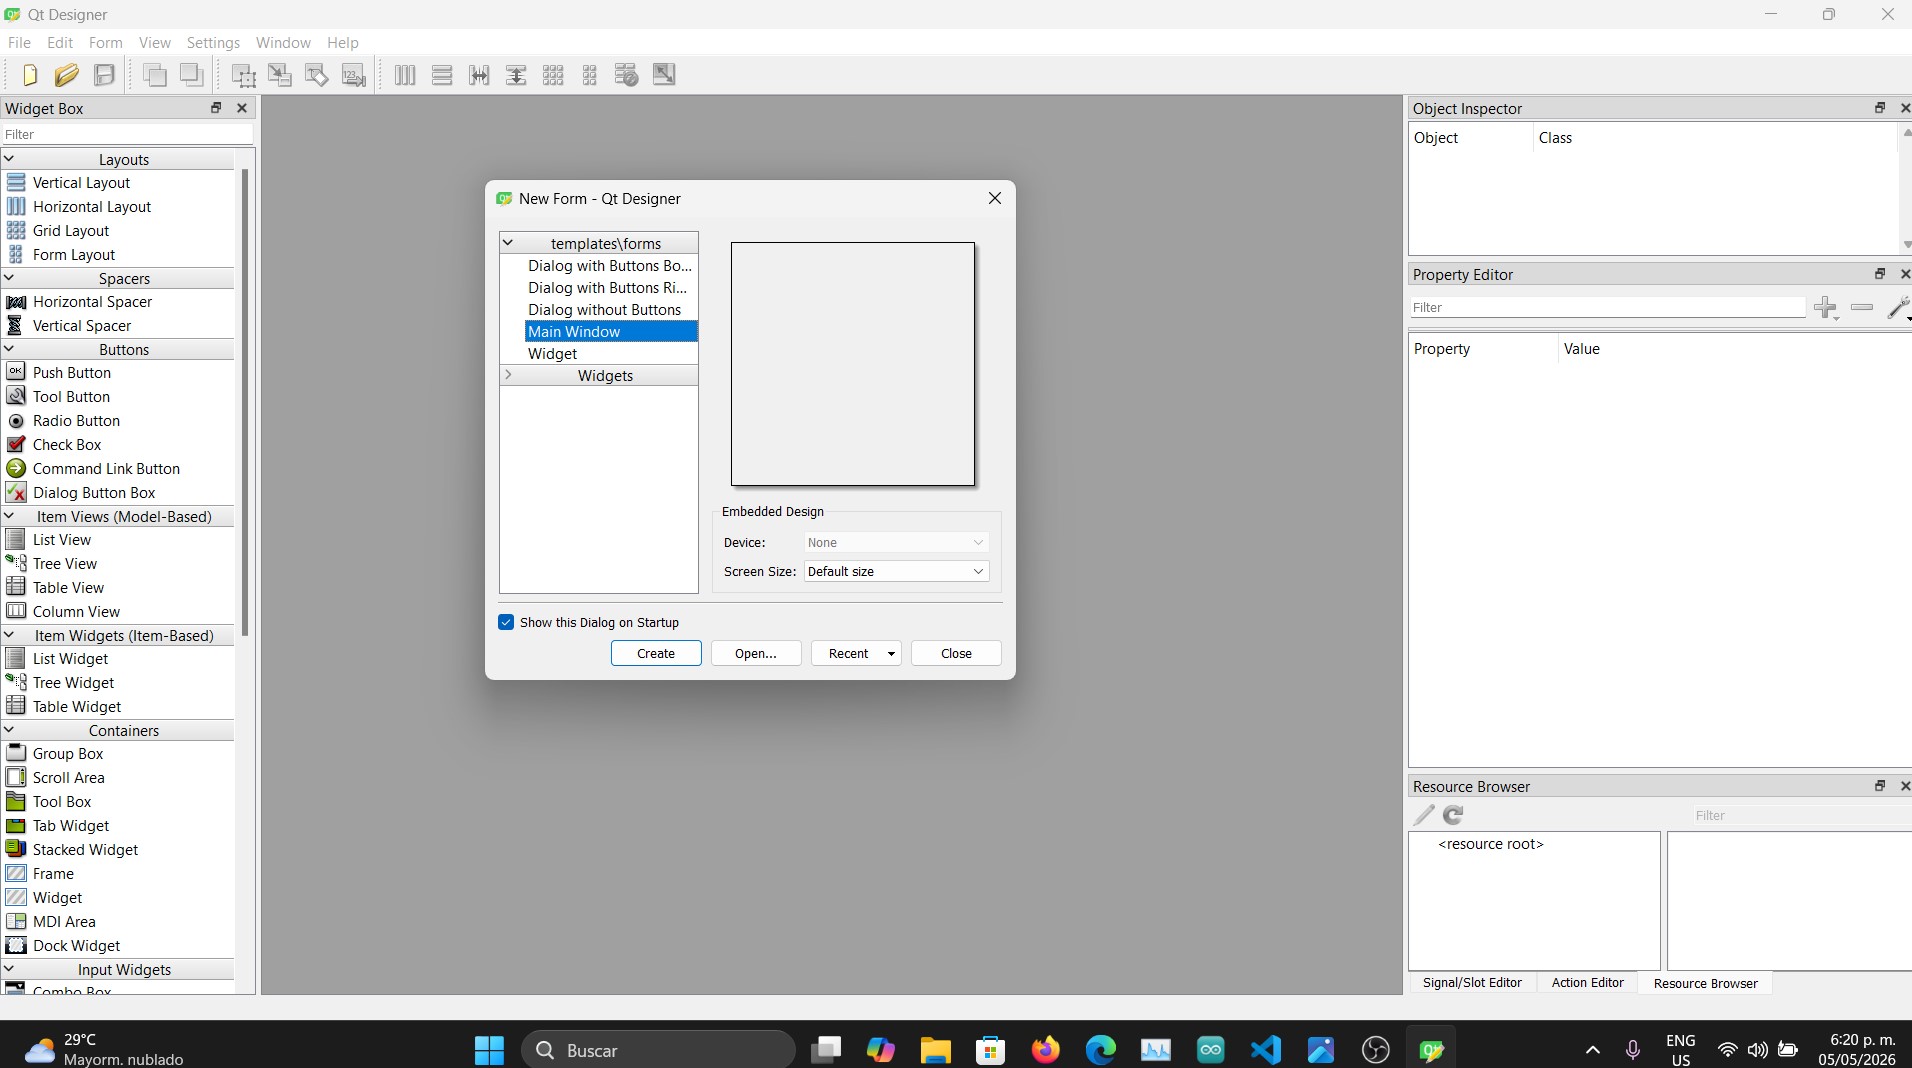1912x1068 pixels.
Task: Switch to Action Editor tab
Action: [x=1587, y=983]
